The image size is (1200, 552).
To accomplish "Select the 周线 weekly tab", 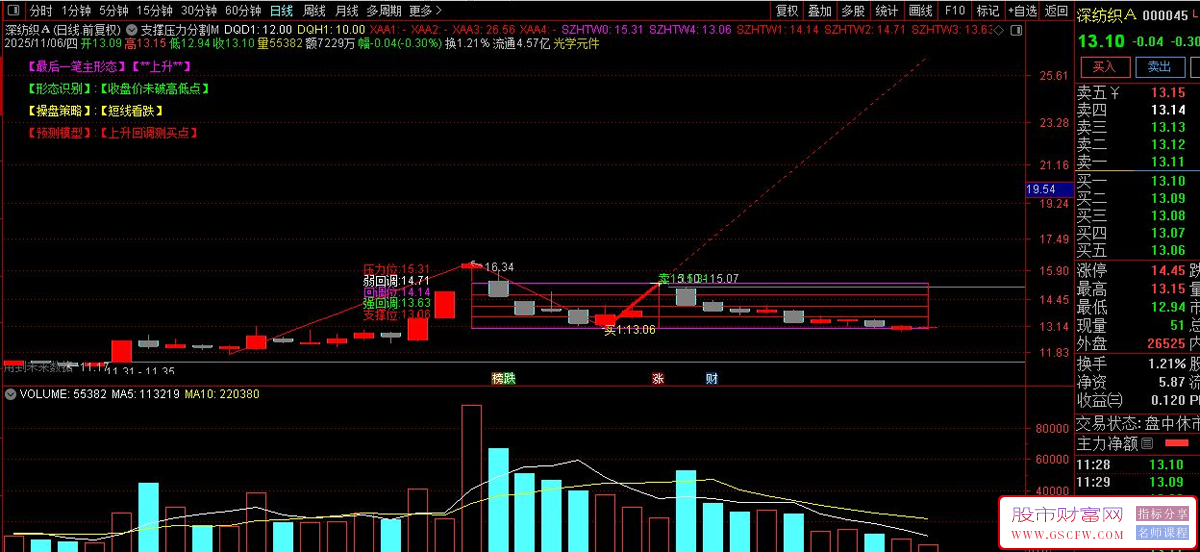I will (314, 11).
